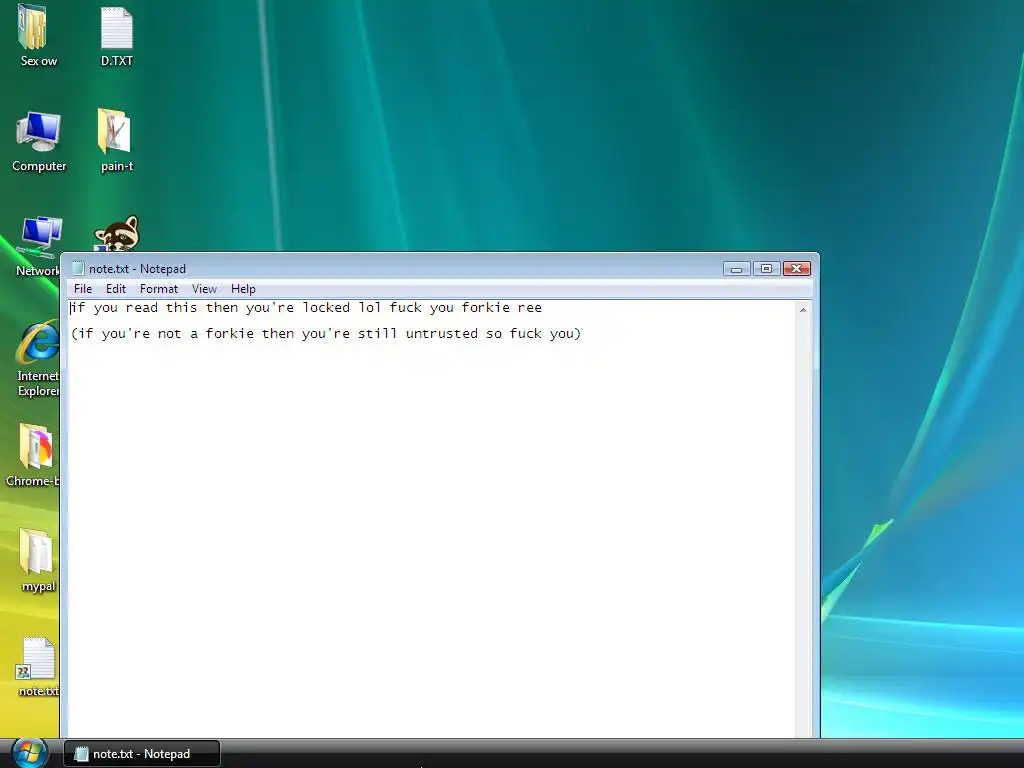Open the File menu in Notepad

coord(83,289)
